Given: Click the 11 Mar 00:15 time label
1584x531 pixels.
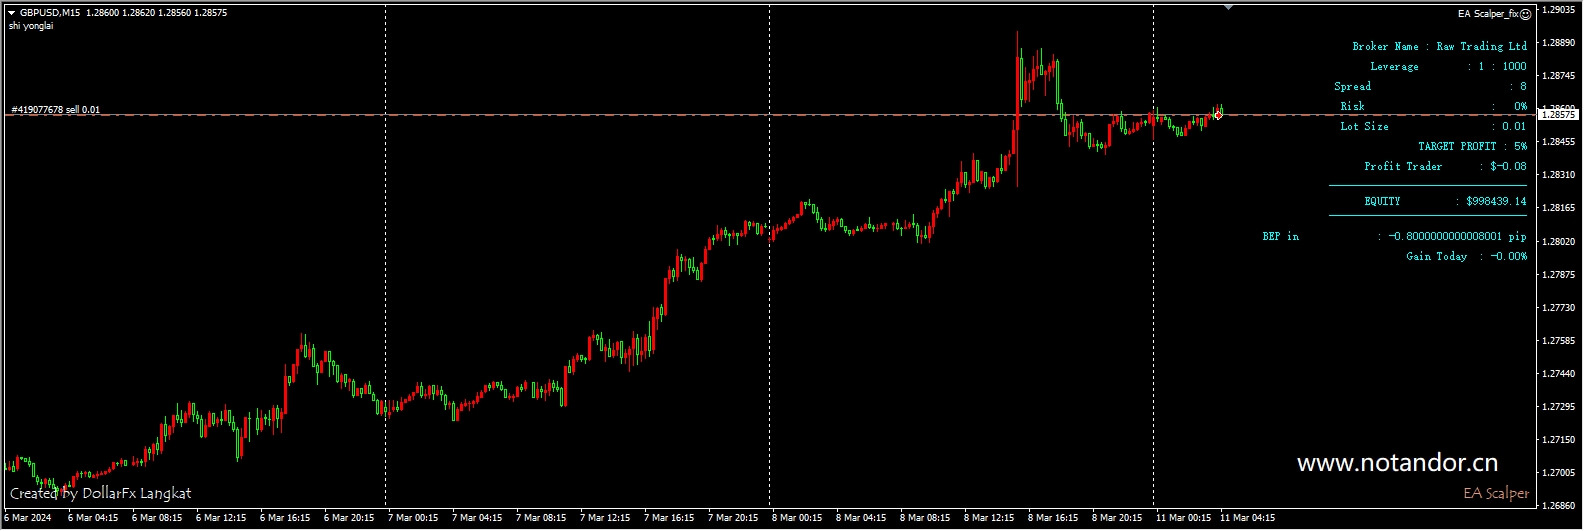Looking at the screenshot, I should point(1183,518).
